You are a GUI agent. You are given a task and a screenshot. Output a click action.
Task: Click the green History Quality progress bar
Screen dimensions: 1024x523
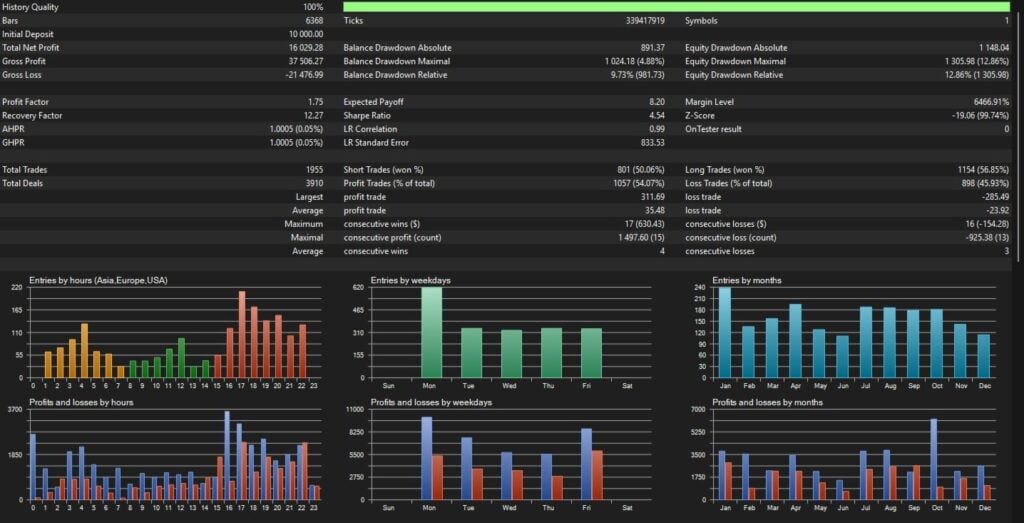click(676, 7)
